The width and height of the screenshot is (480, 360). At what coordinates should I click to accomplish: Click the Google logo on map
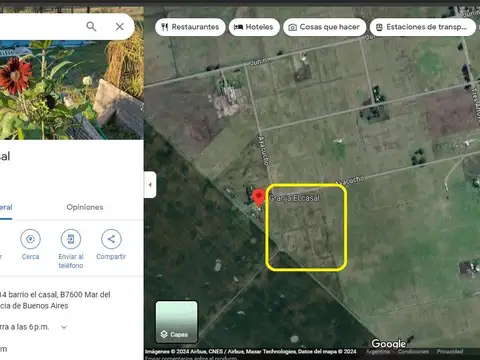tap(389, 343)
